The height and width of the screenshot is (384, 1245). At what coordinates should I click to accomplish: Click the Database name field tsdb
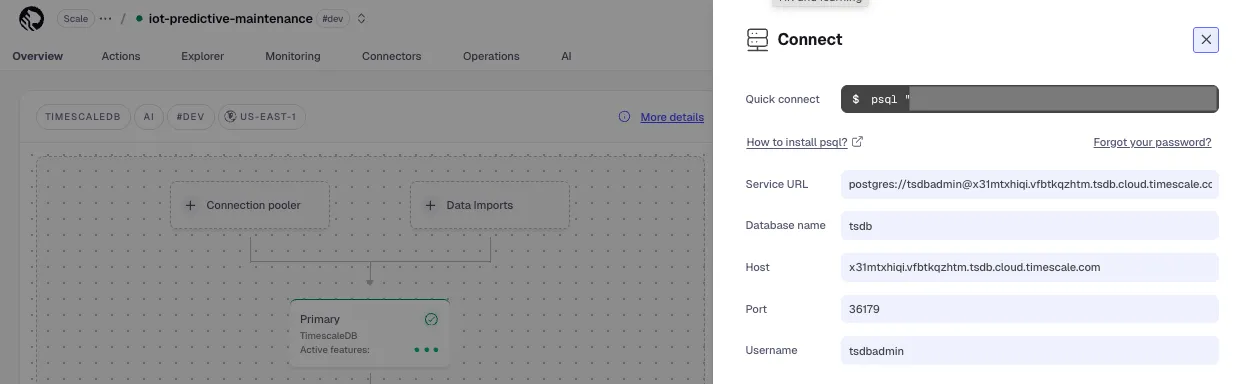[1030, 226]
